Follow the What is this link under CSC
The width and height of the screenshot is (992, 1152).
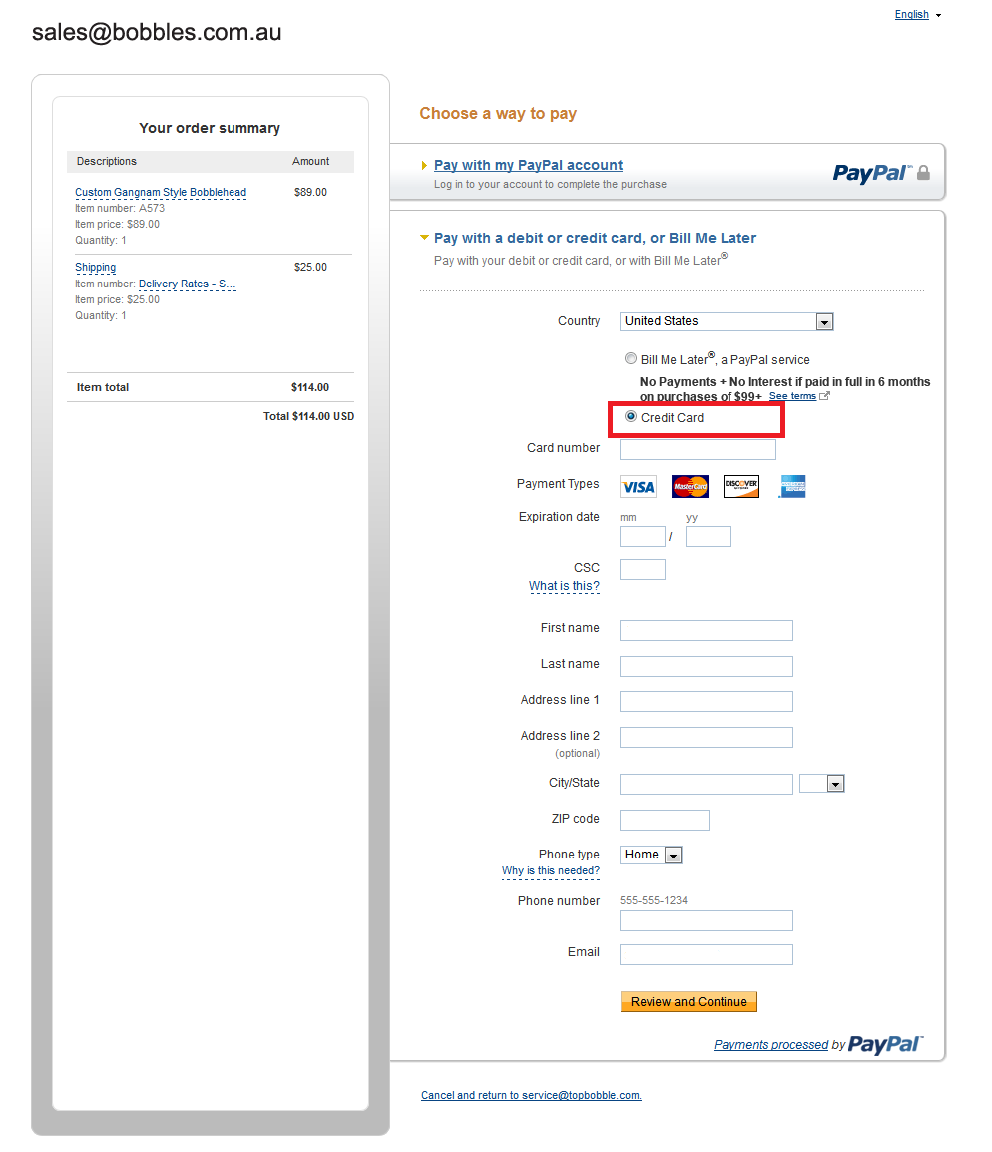click(x=565, y=586)
